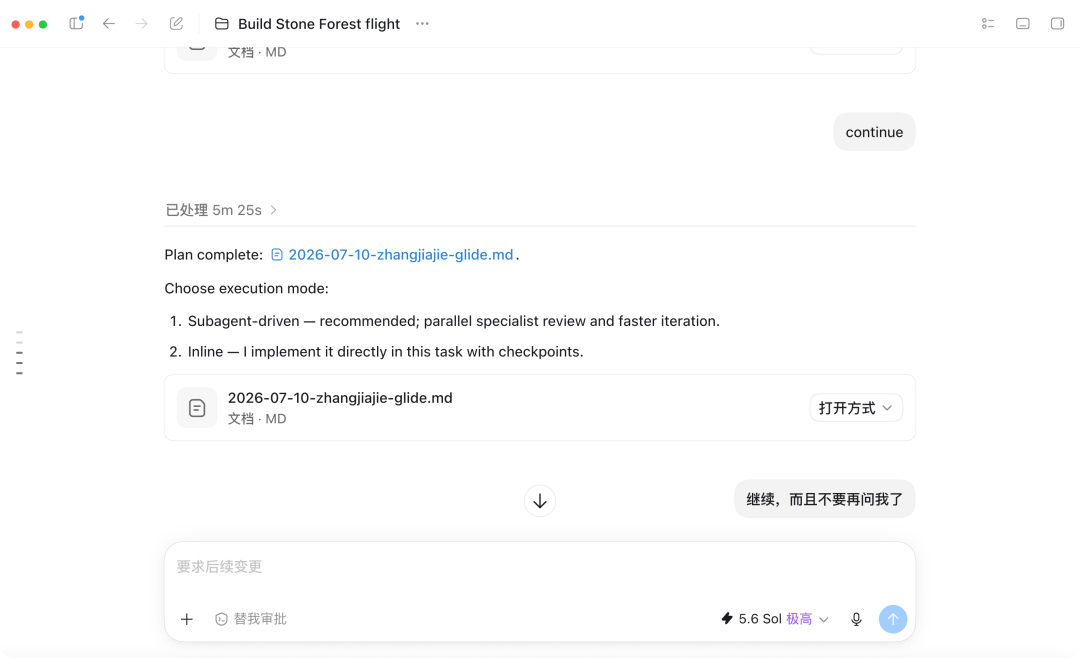
Task: Click the 2026-07-10-zhangjiajie-glide.md file card name
Action: point(340,398)
